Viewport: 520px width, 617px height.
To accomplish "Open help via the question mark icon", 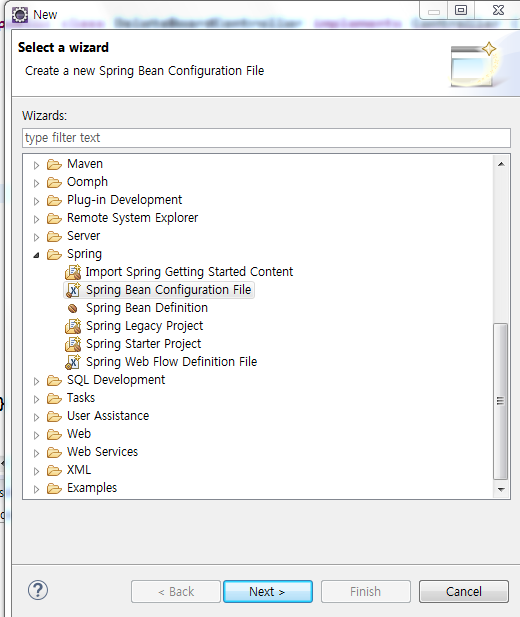I will [x=38, y=590].
